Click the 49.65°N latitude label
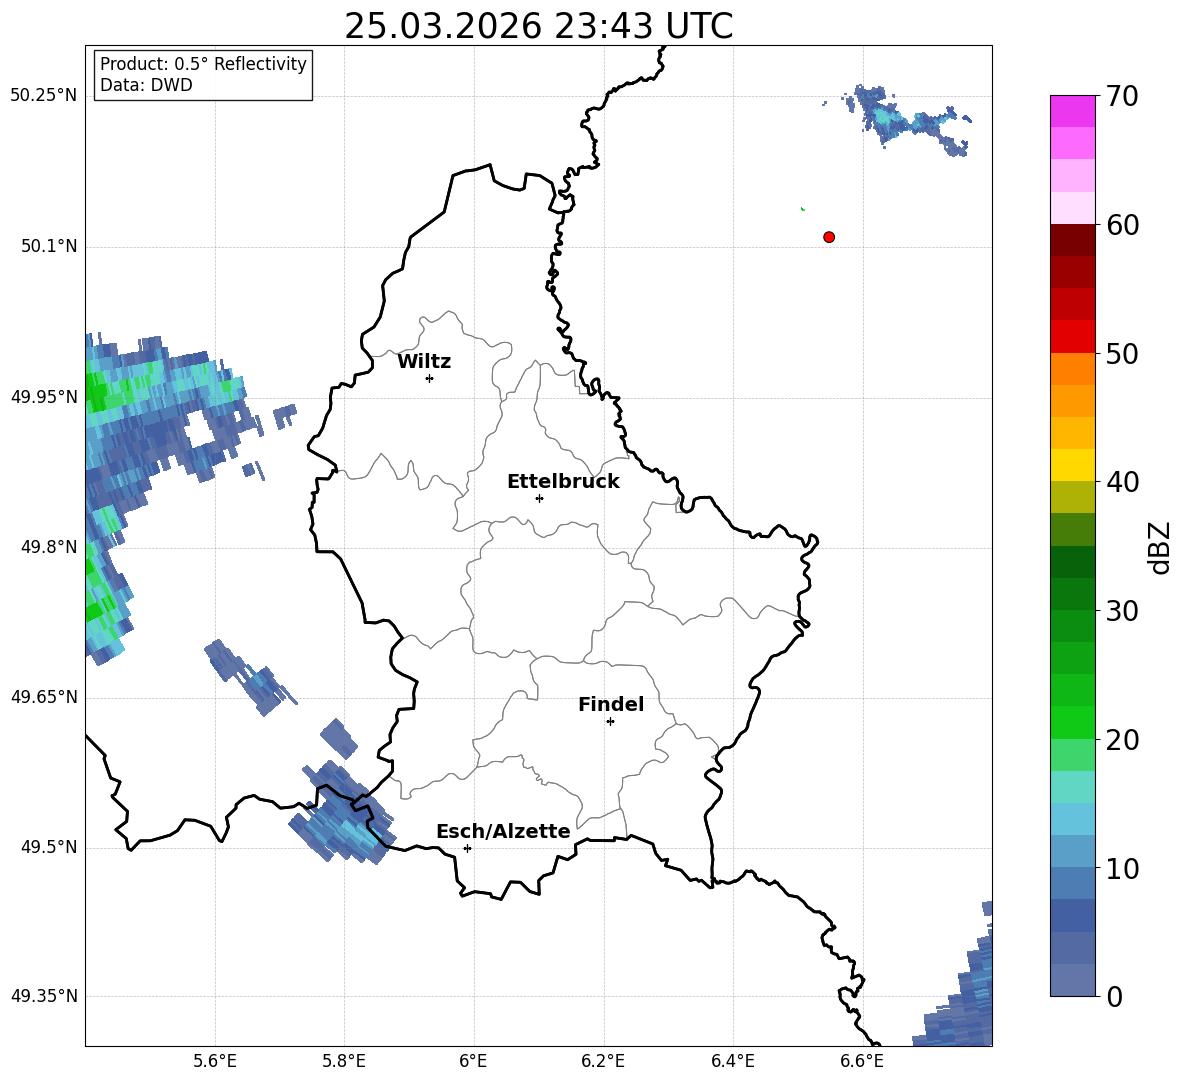This screenshot has height=1081, width=1184. pos(44,696)
